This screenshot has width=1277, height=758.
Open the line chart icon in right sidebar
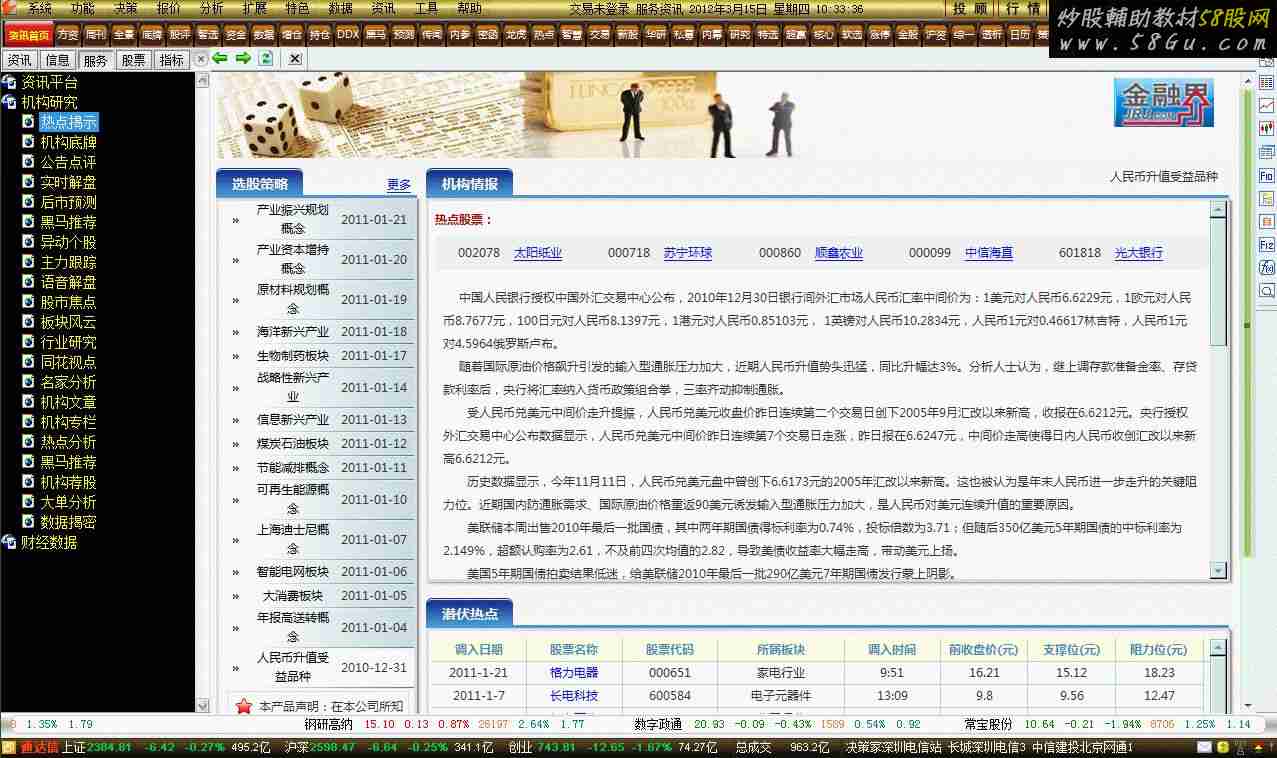pos(1266,106)
